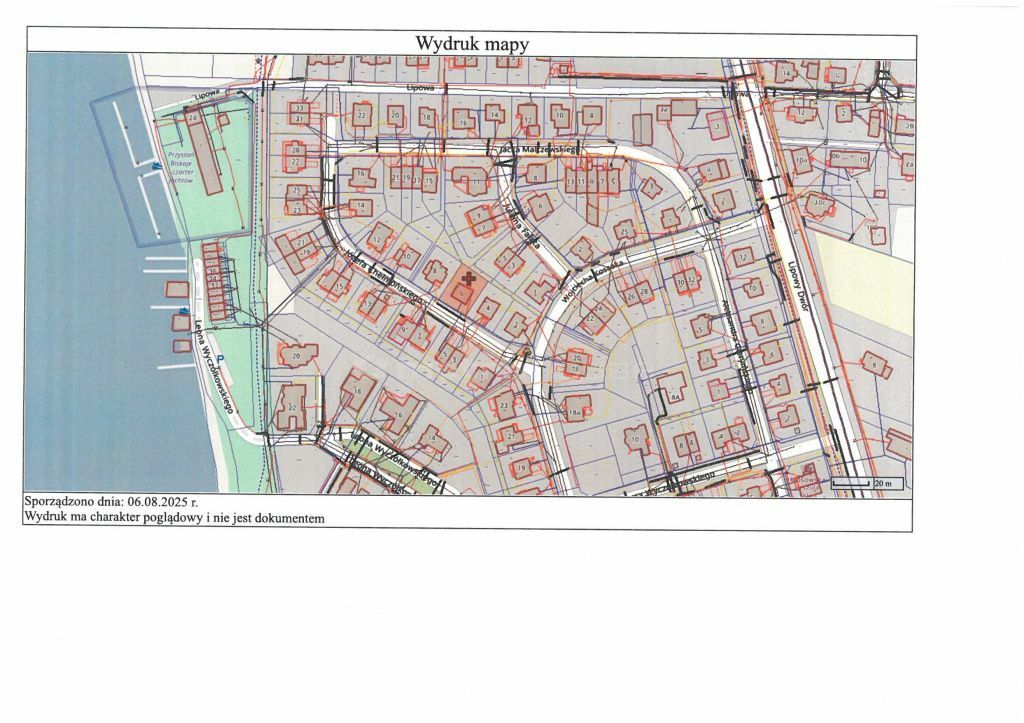Click the blue boat icon near the piers
The height and width of the screenshot is (723, 1024).
coord(184,311)
